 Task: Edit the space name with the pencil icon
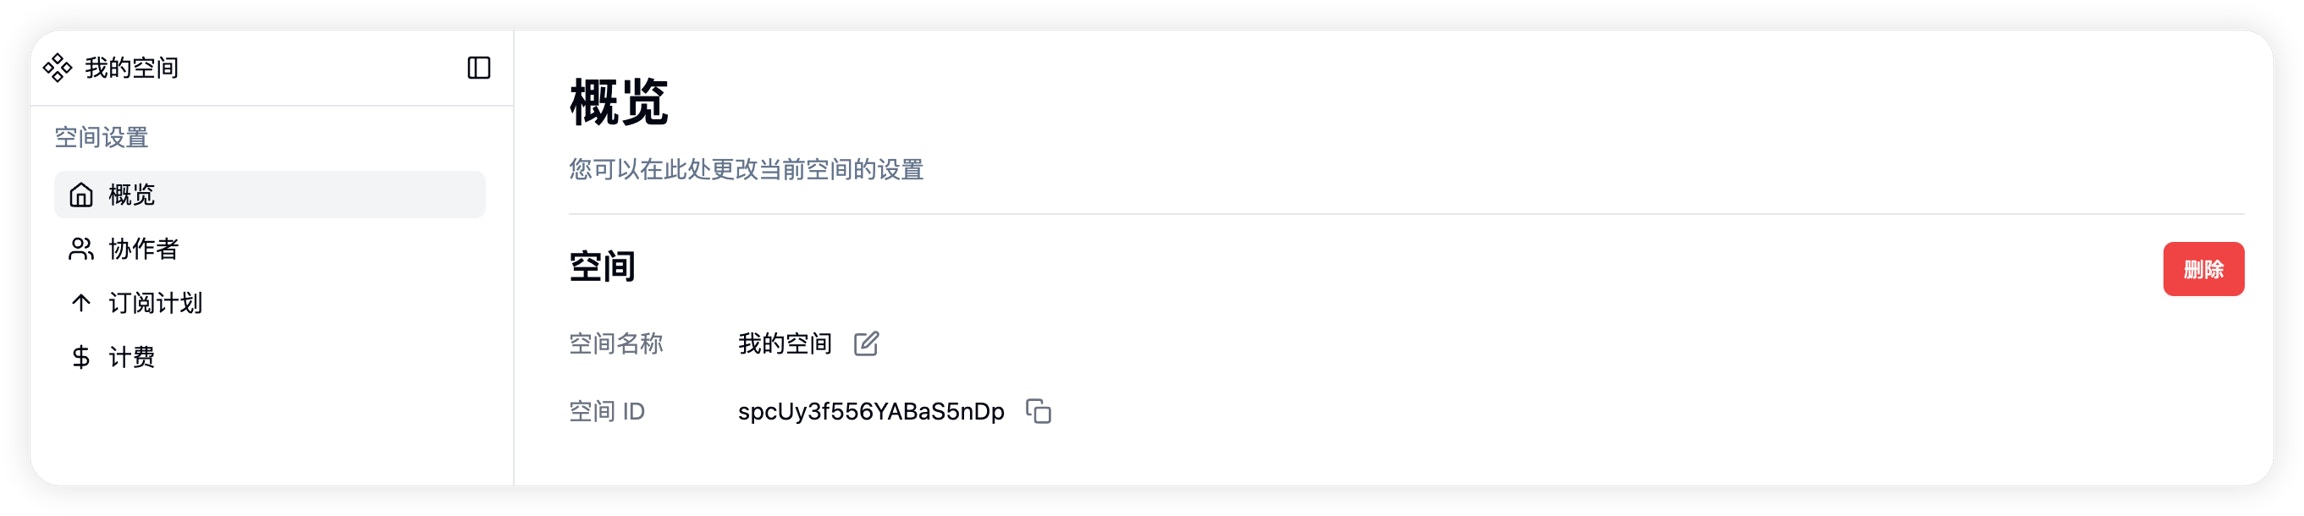[x=867, y=343]
